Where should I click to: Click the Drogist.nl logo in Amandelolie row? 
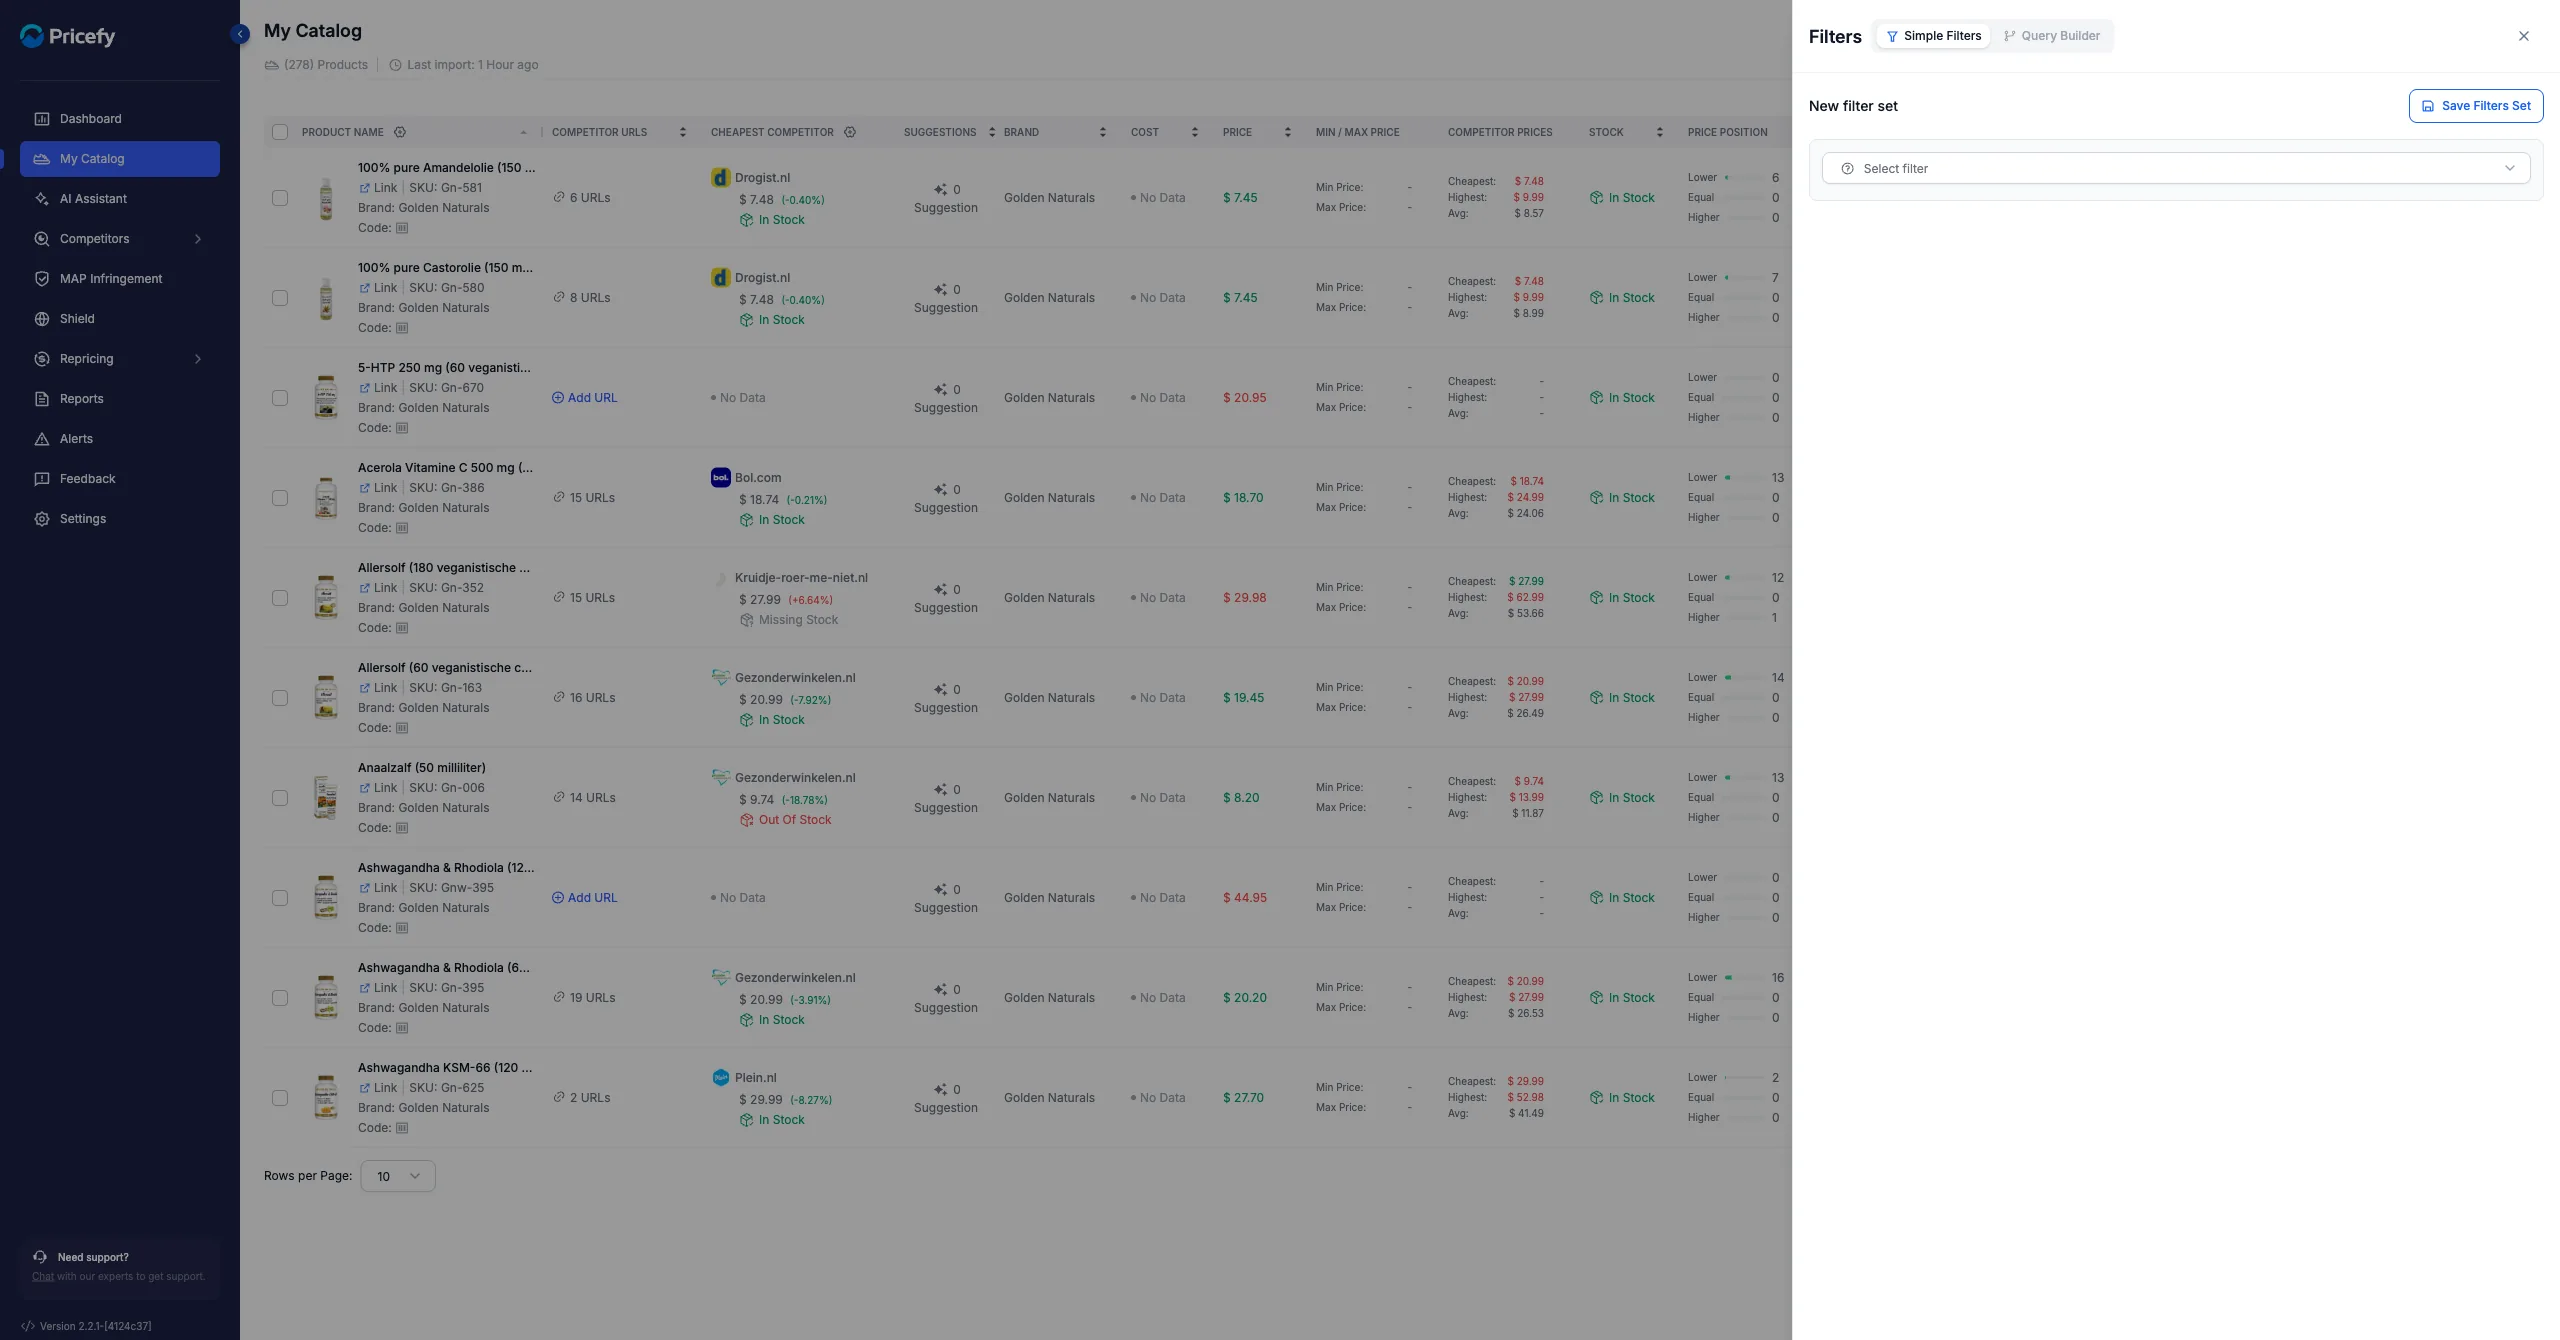(720, 178)
